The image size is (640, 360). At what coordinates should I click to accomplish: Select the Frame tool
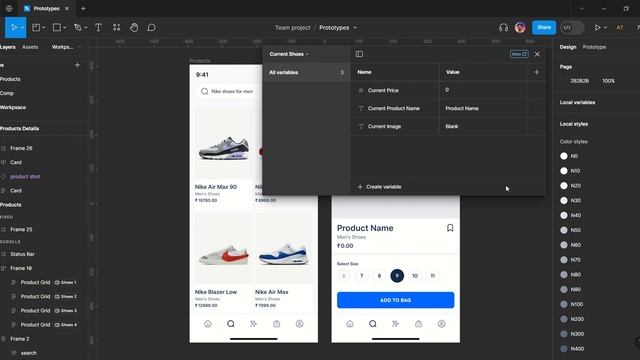tap(36, 27)
